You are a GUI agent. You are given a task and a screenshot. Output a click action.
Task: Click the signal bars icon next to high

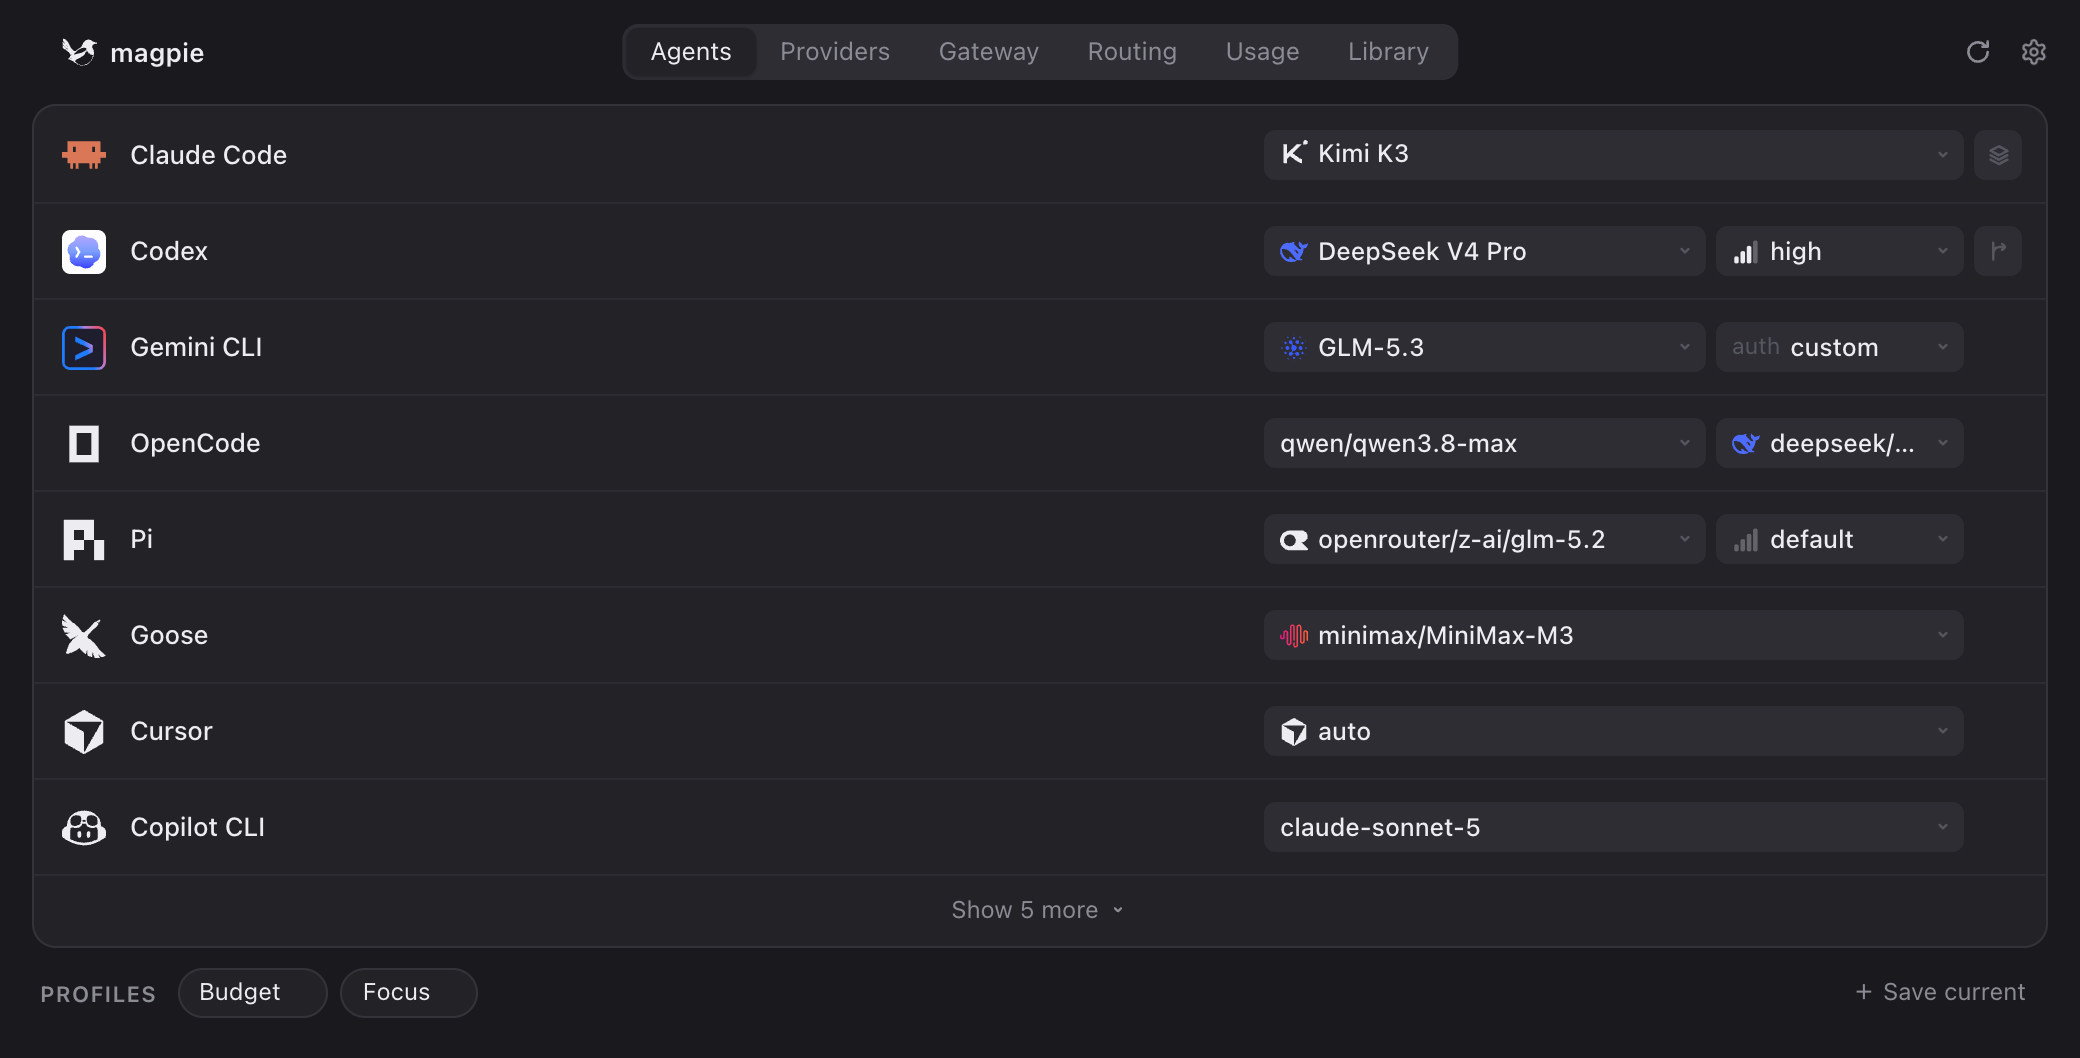point(1746,252)
